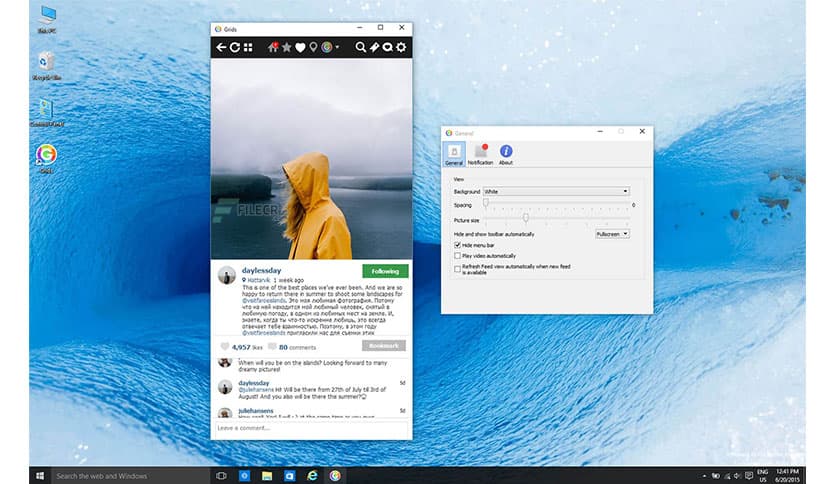Image resolution: width=836 pixels, height=484 pixels.
Task: Uncheck the Hide menu bar checkbox
Action: coord(457,245)
